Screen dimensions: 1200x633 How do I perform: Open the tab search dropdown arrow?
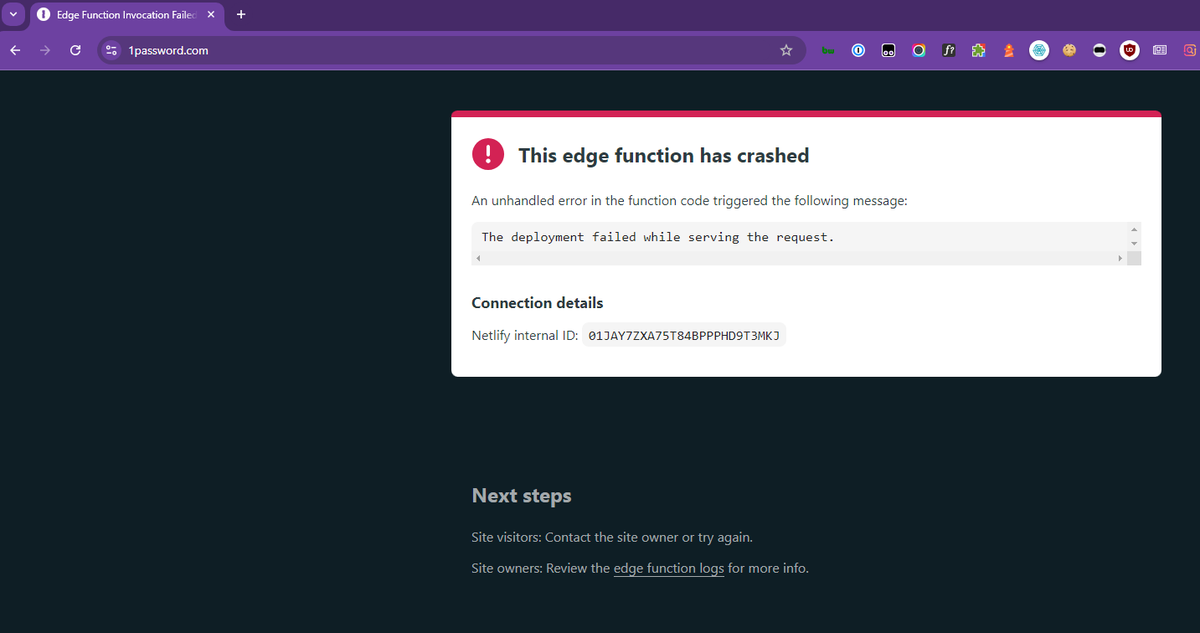[x=13, y=14]
